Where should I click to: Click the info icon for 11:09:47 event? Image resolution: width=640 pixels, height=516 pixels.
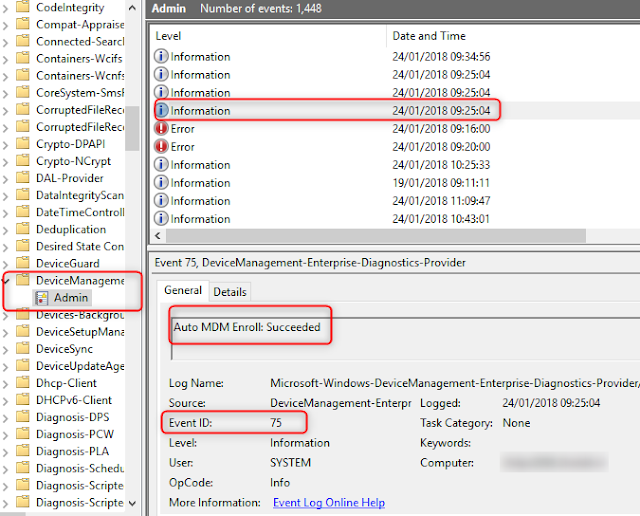(161, 200)
